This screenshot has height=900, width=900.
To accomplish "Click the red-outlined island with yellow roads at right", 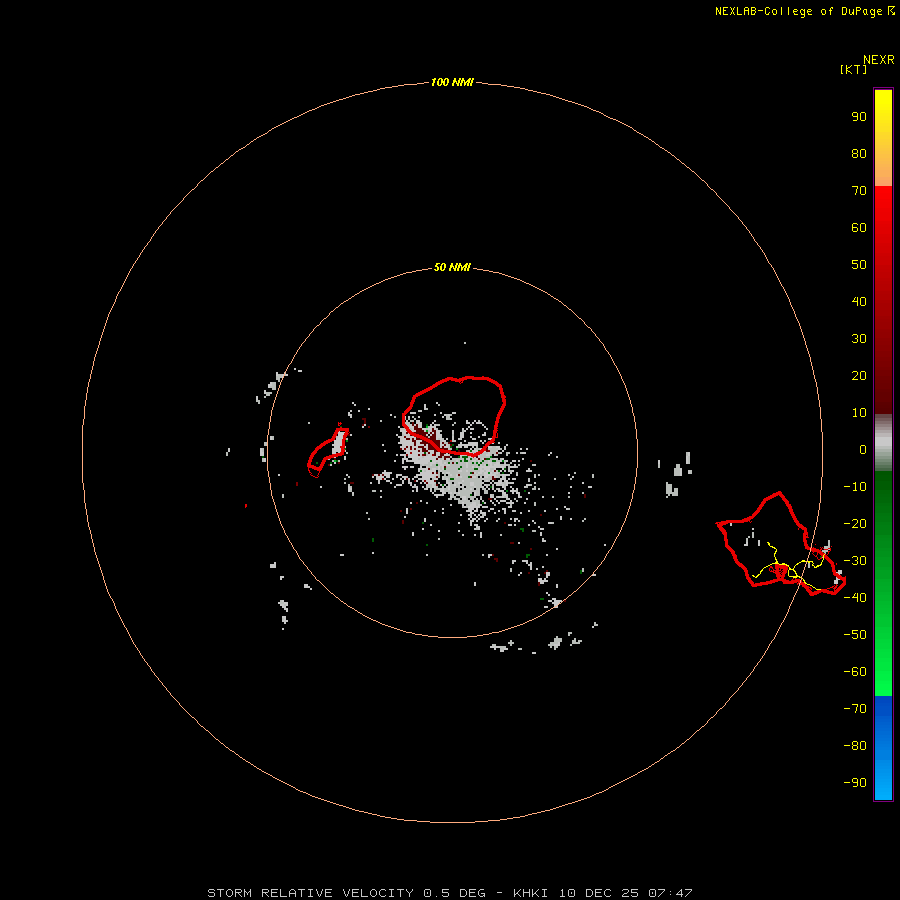I will click(781, 544).
